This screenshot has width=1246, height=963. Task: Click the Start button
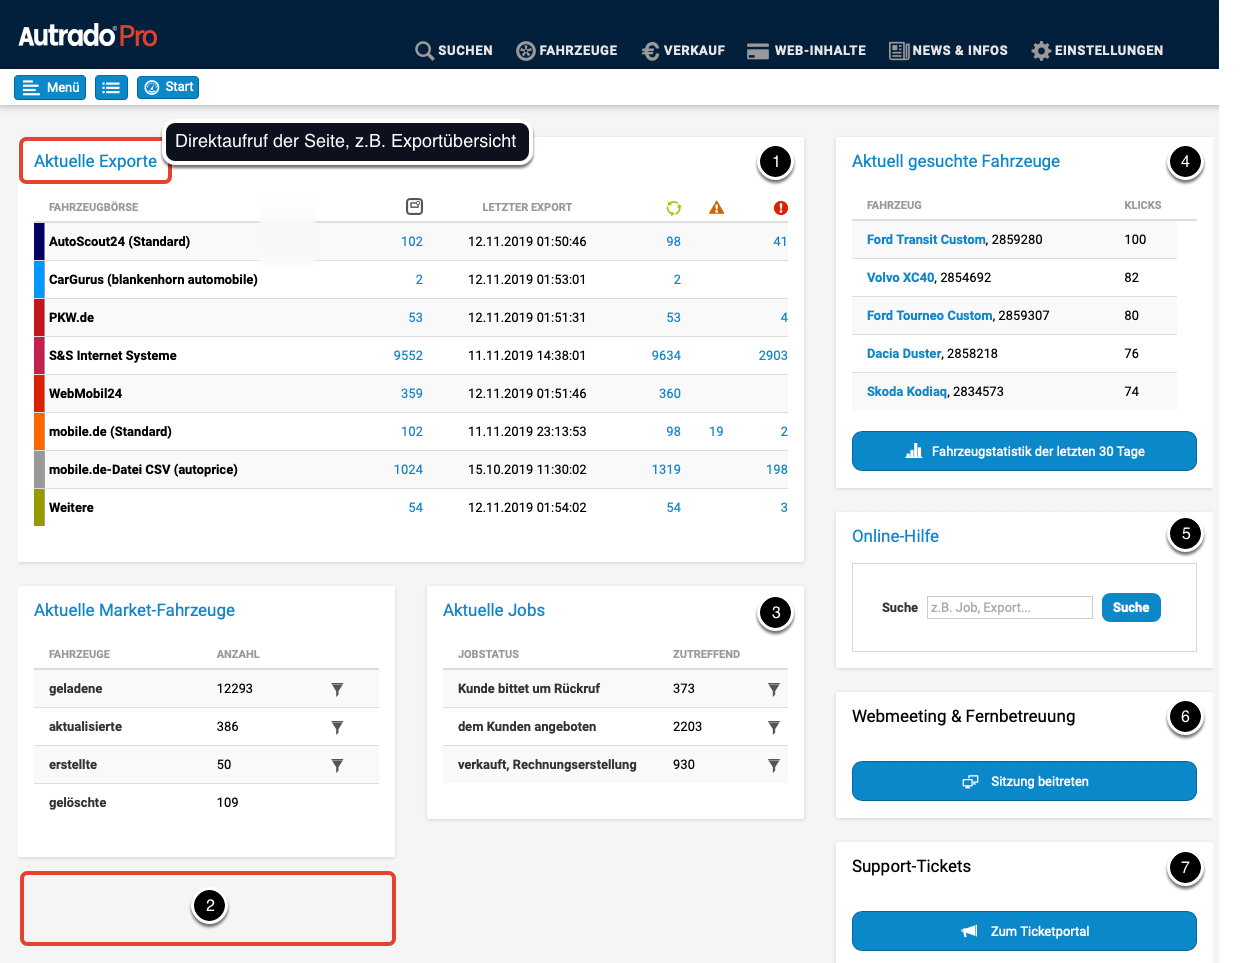pos(168,88)
